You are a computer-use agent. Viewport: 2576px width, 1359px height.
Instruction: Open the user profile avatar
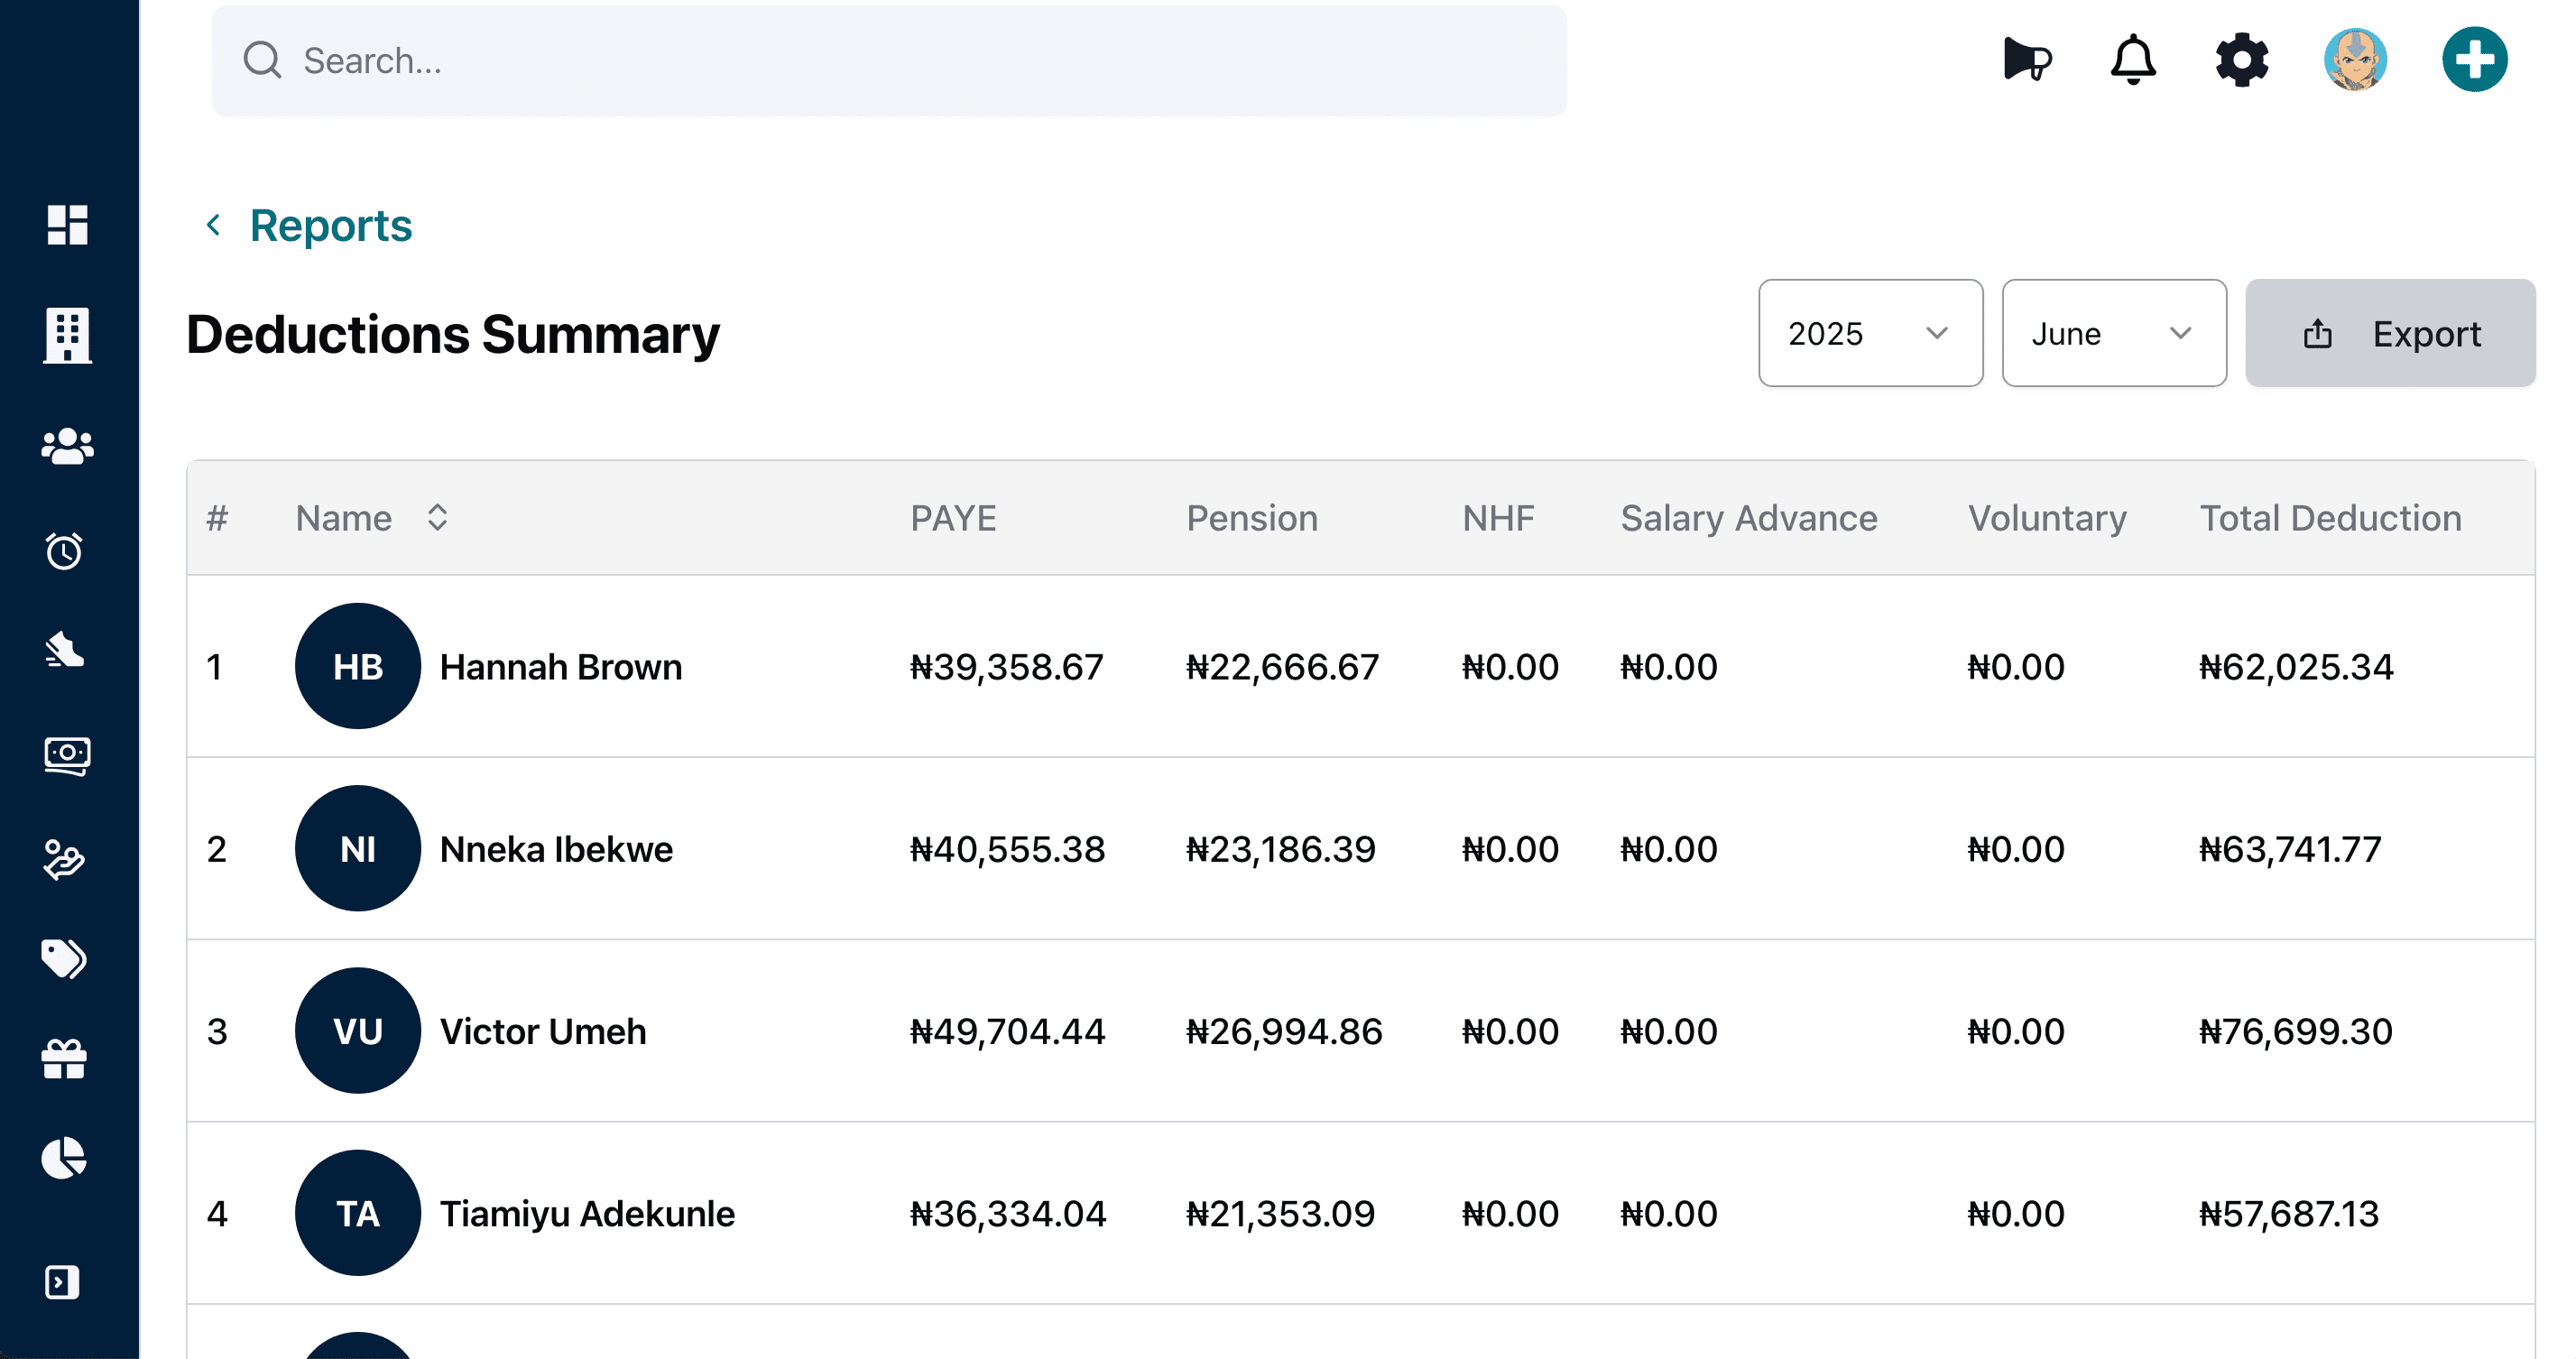2355,59
